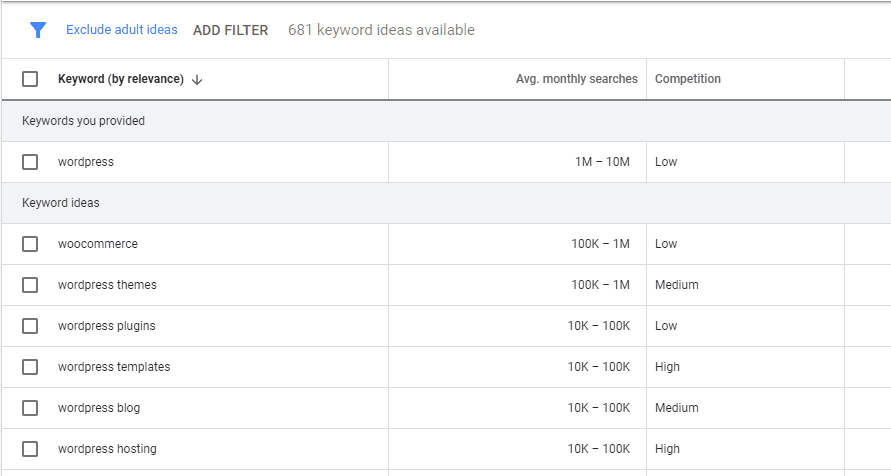Check the box for the wordpress keyword

[30, 162]
